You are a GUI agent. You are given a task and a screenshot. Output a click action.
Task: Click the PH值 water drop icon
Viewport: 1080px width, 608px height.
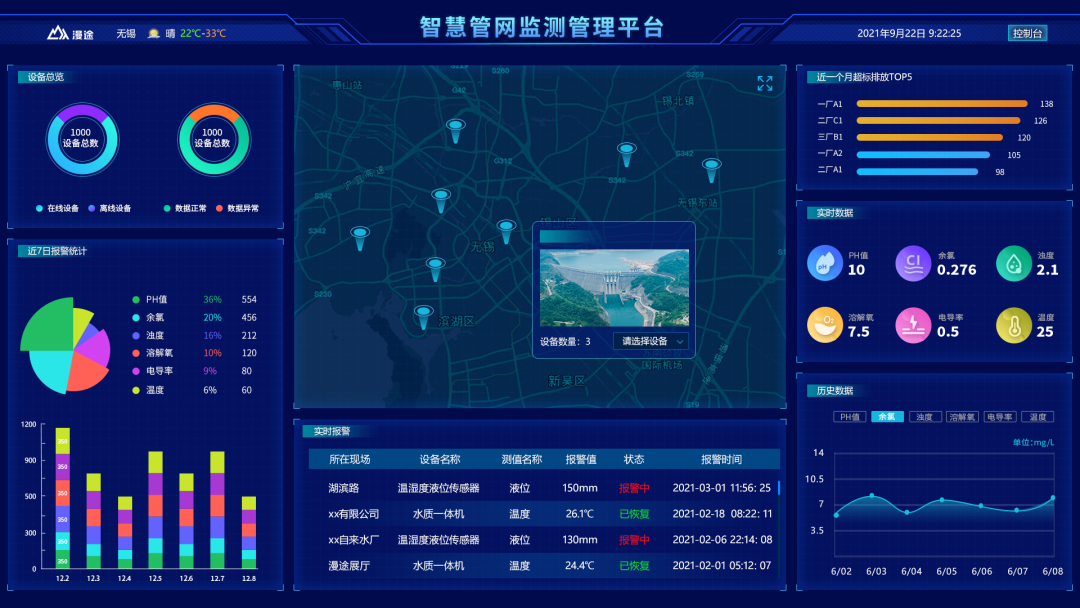click(825, 261)
